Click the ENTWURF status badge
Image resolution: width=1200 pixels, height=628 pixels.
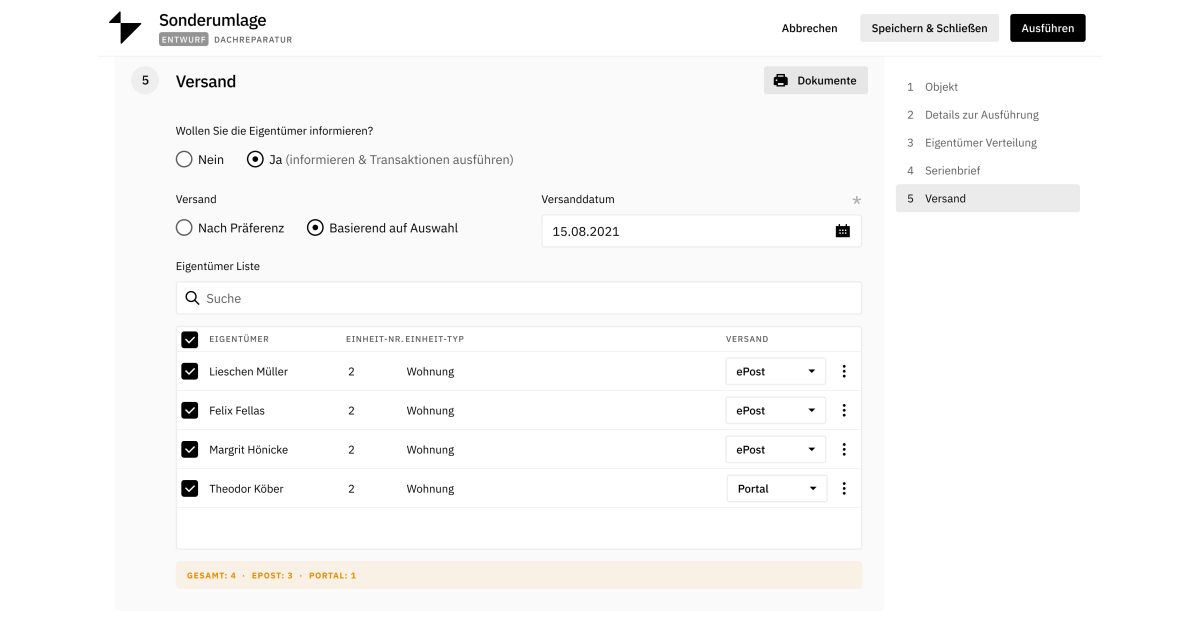click(184, 40)
